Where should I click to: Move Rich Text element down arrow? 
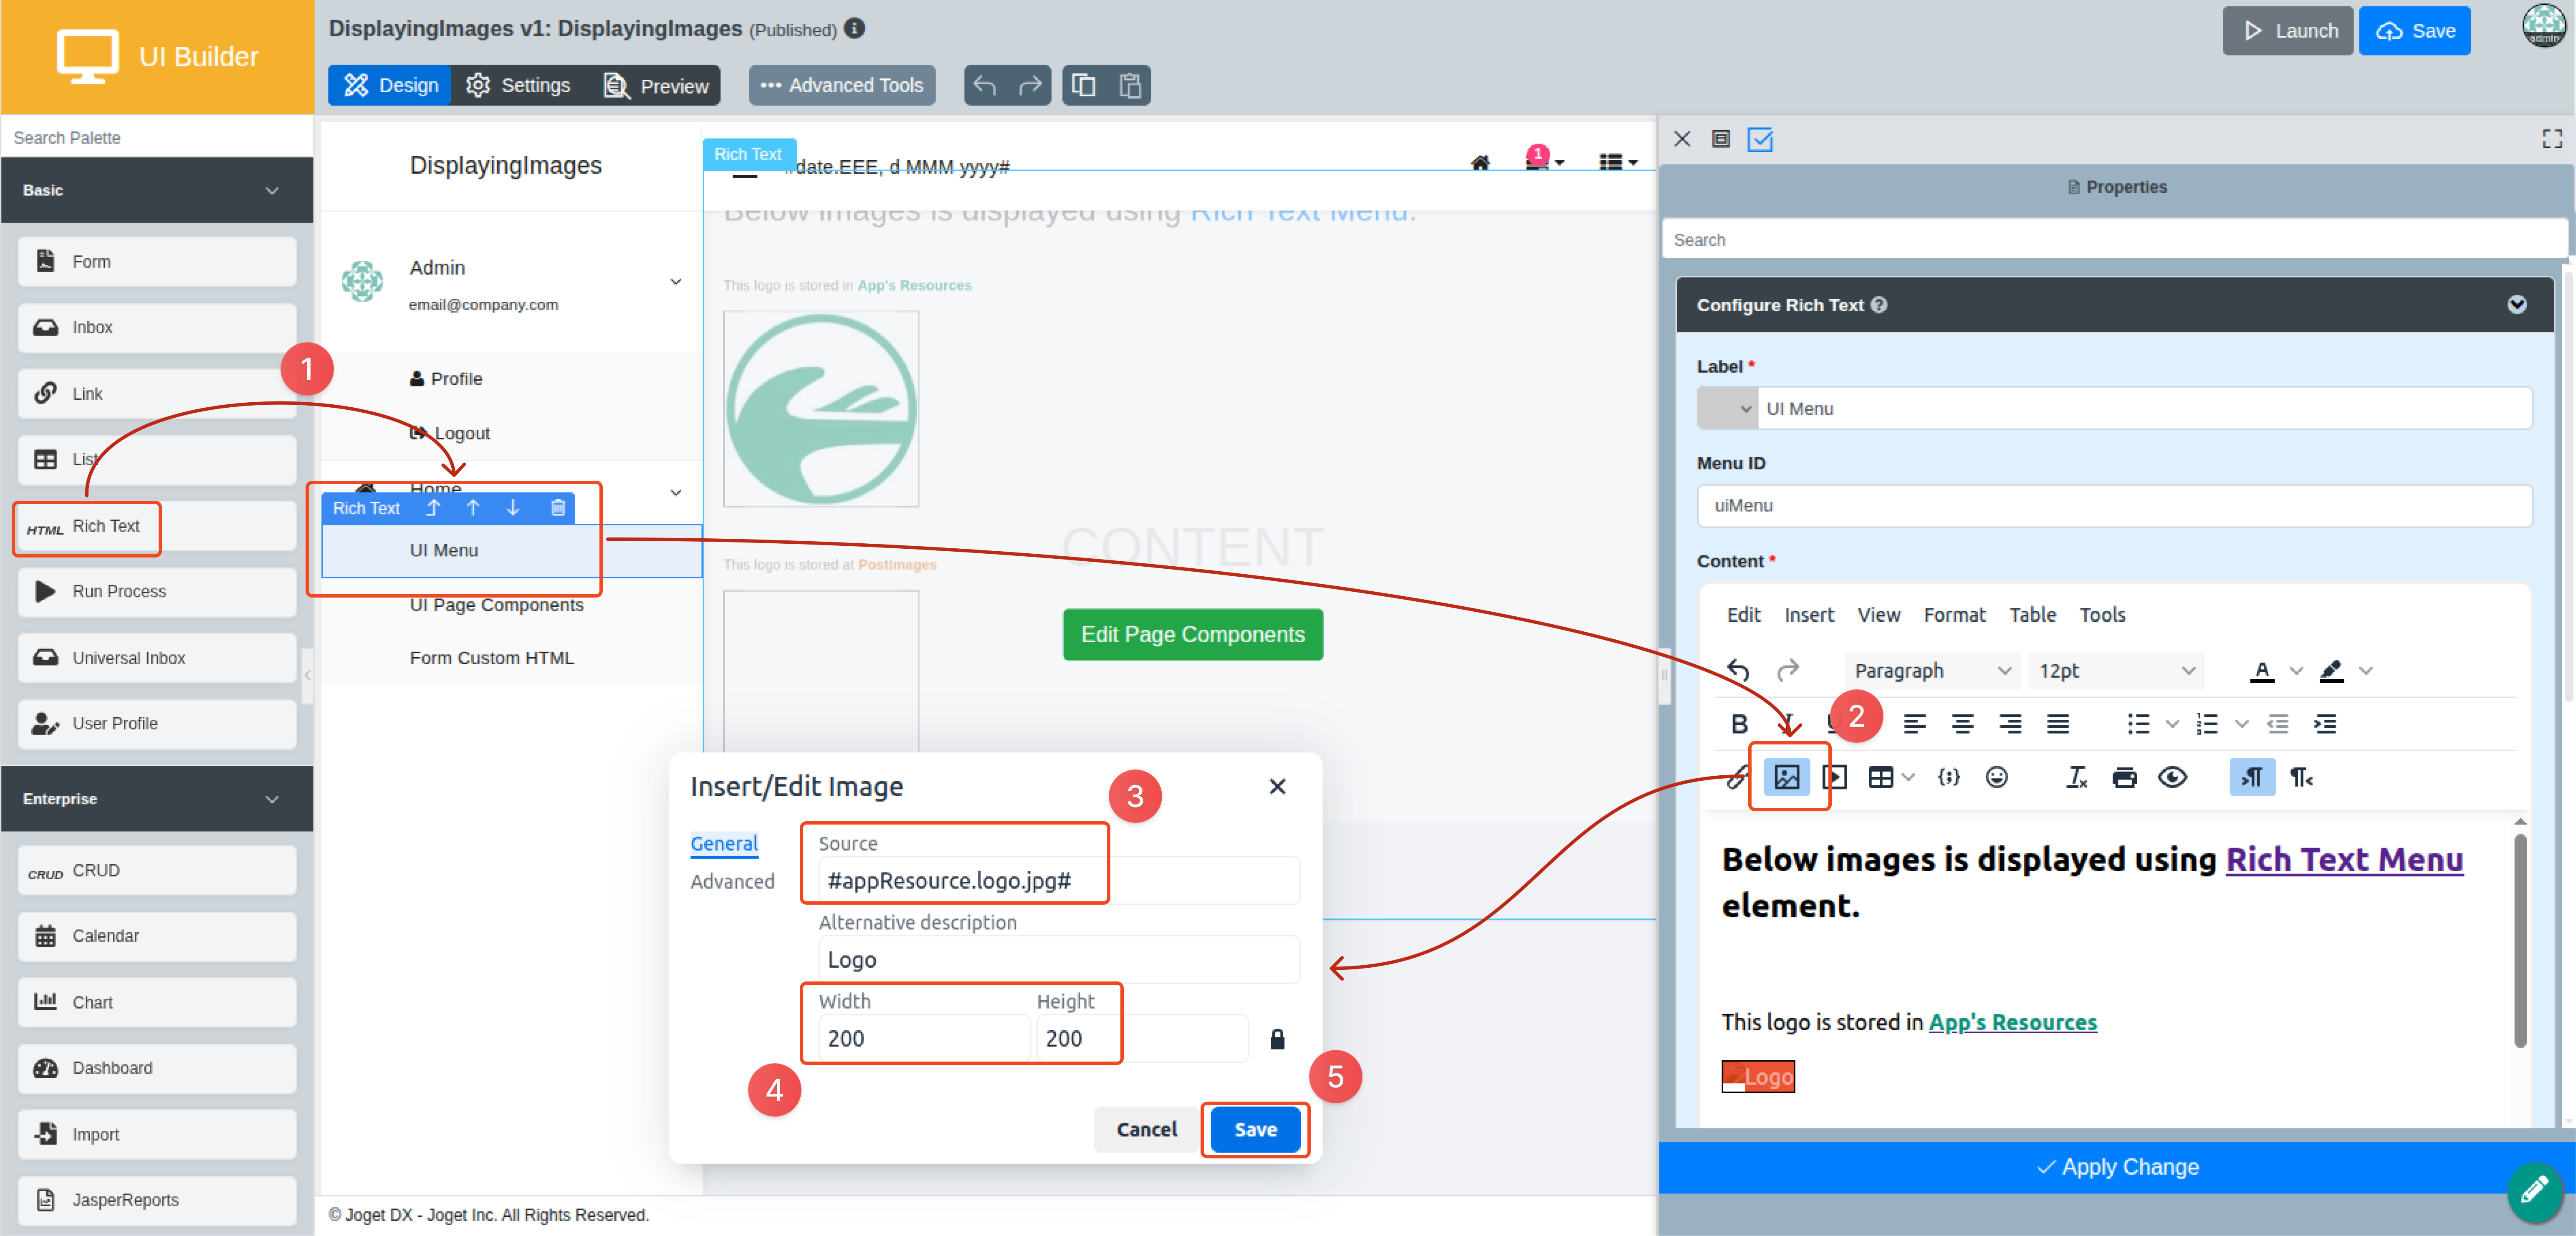(513, 508)
